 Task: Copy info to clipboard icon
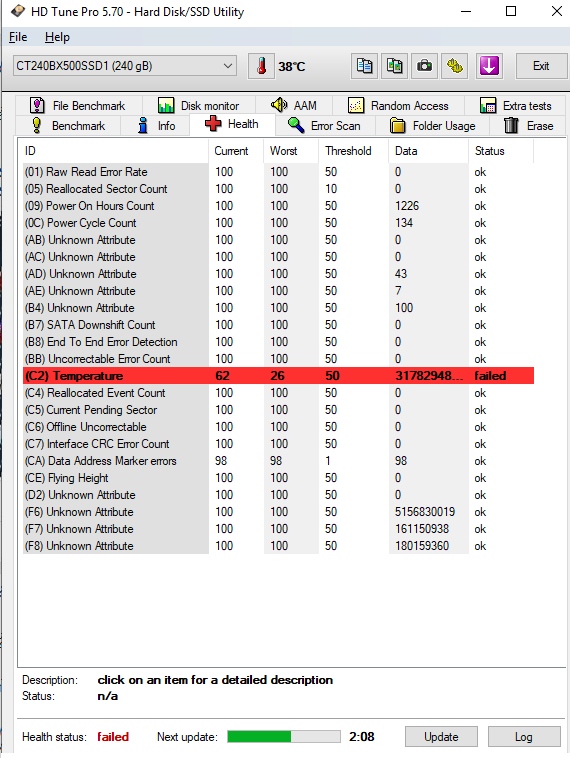tap(364, 66)
